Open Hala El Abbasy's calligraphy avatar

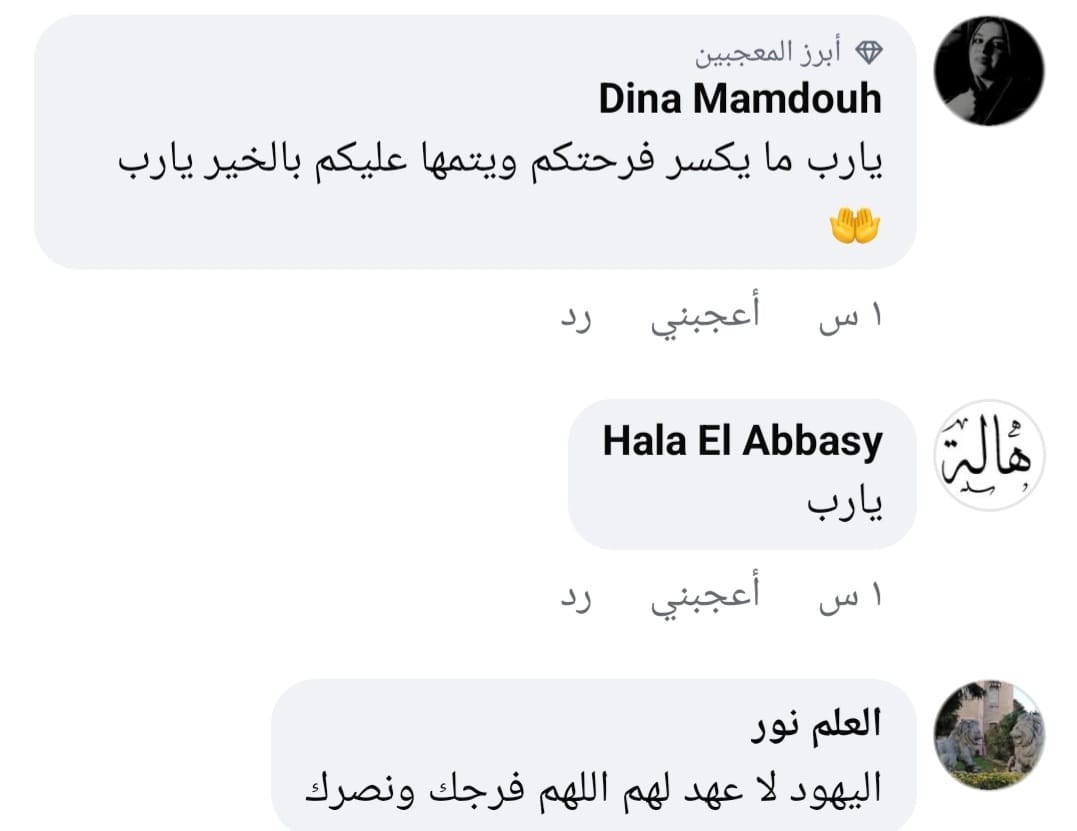pyautogui.click(x=988, y=456)
